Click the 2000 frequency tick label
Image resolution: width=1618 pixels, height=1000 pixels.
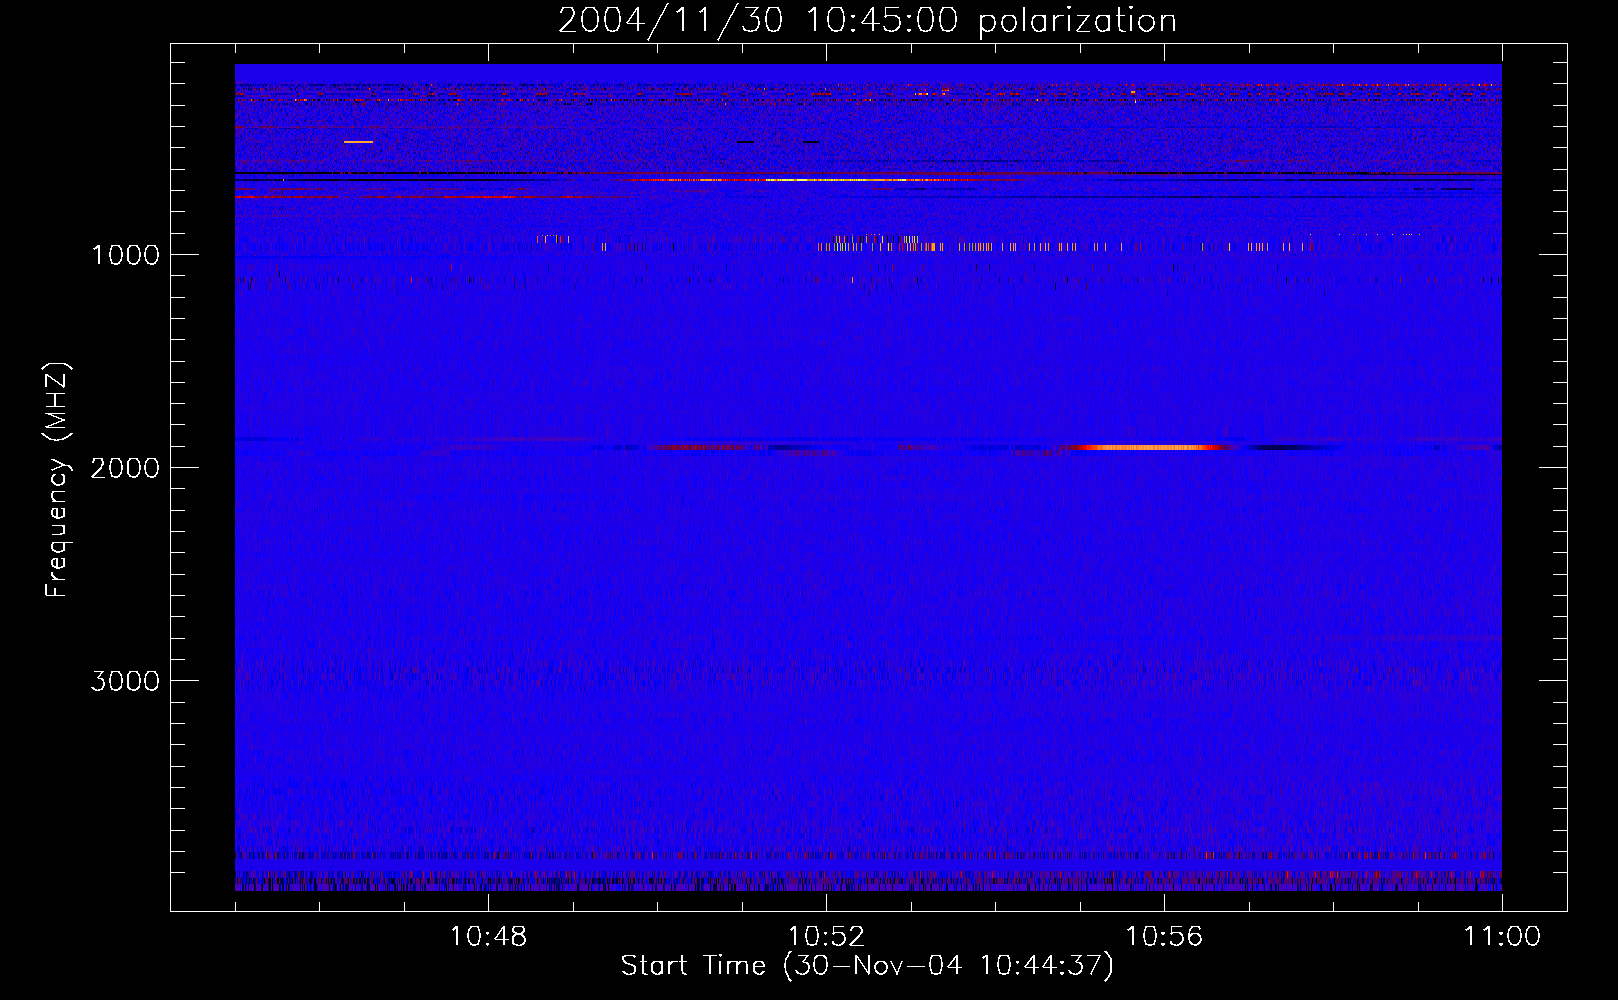(125, 468)
